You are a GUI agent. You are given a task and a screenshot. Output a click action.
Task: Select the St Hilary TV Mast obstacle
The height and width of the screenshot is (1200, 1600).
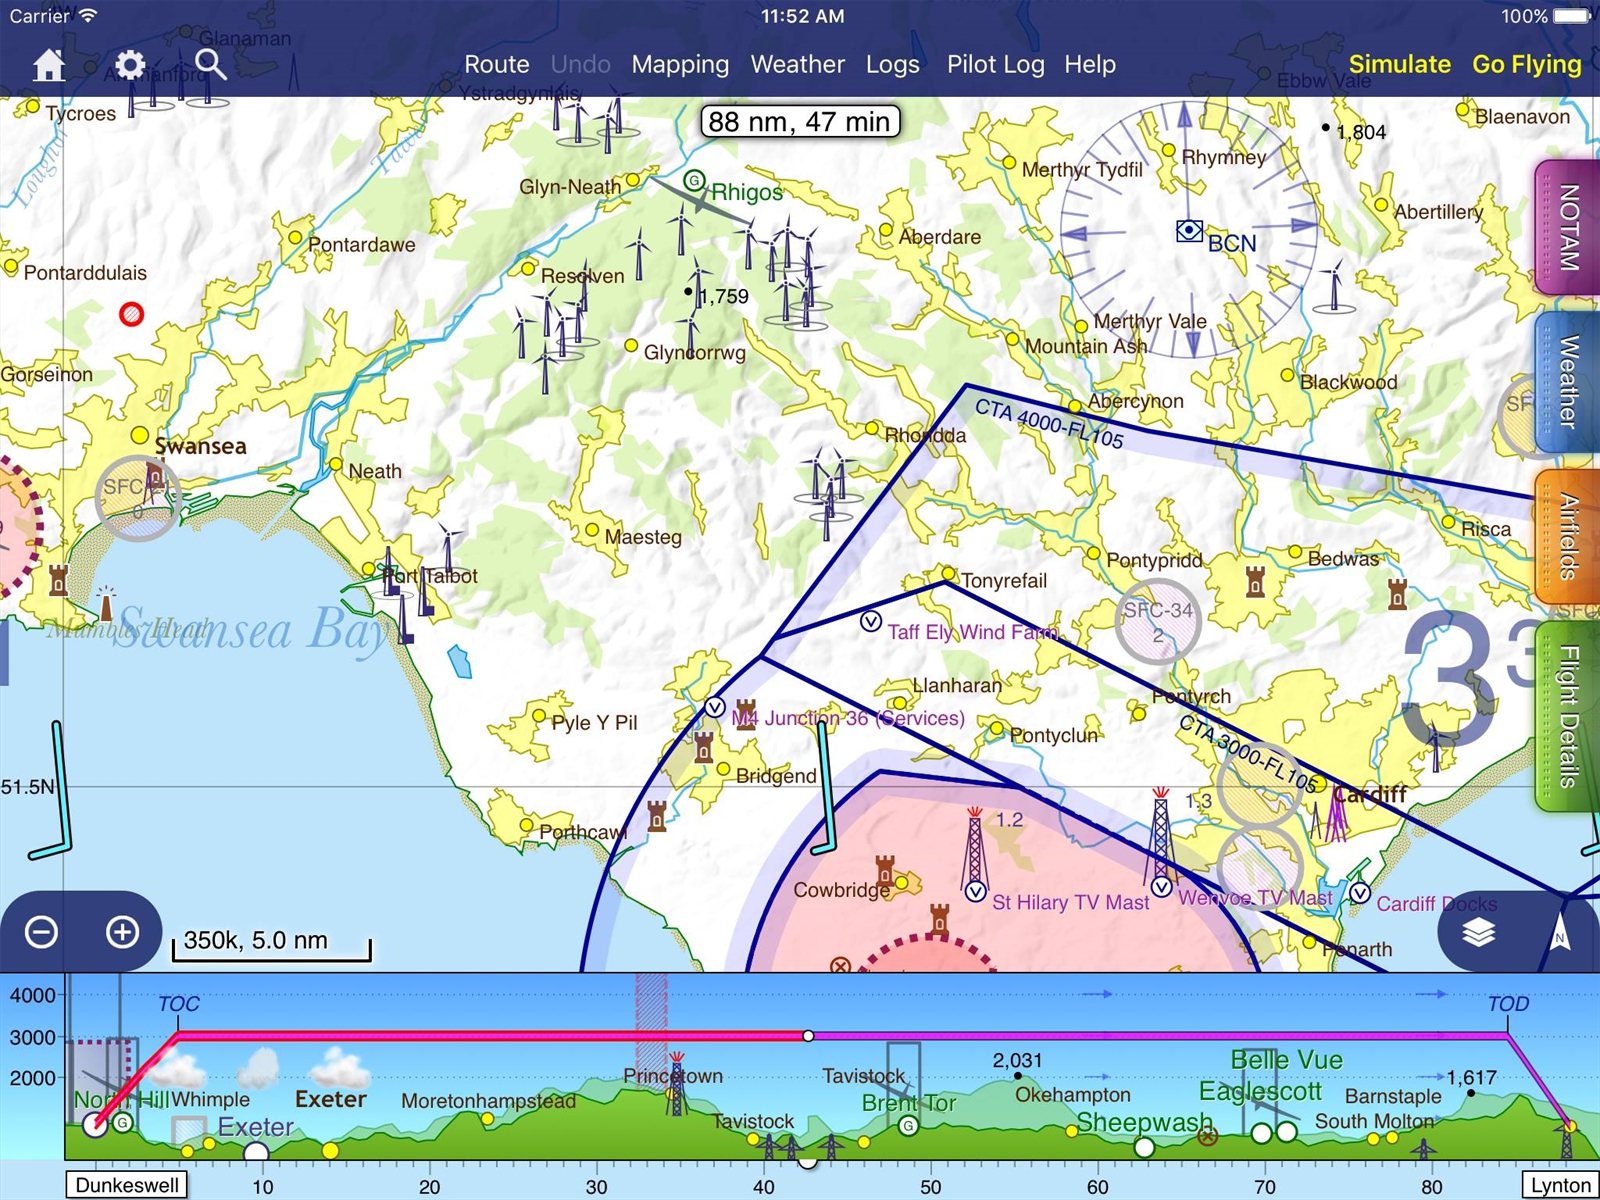coord(975,852)
